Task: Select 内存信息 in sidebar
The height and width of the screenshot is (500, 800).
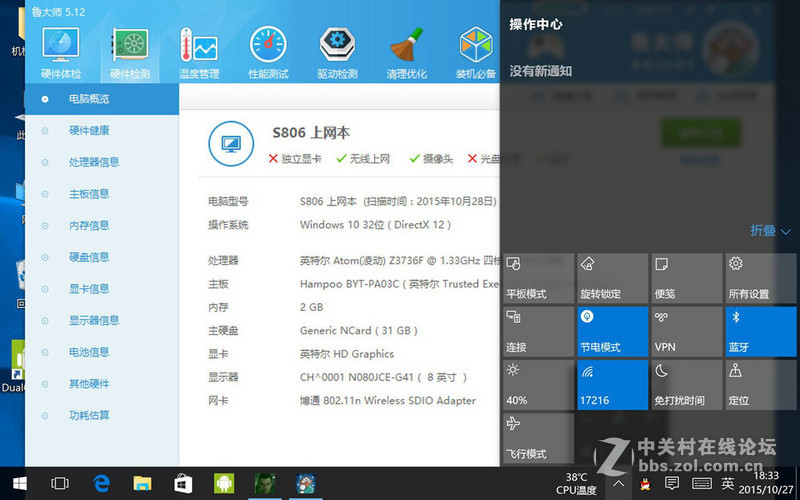Action: click(x=102, y=226)
